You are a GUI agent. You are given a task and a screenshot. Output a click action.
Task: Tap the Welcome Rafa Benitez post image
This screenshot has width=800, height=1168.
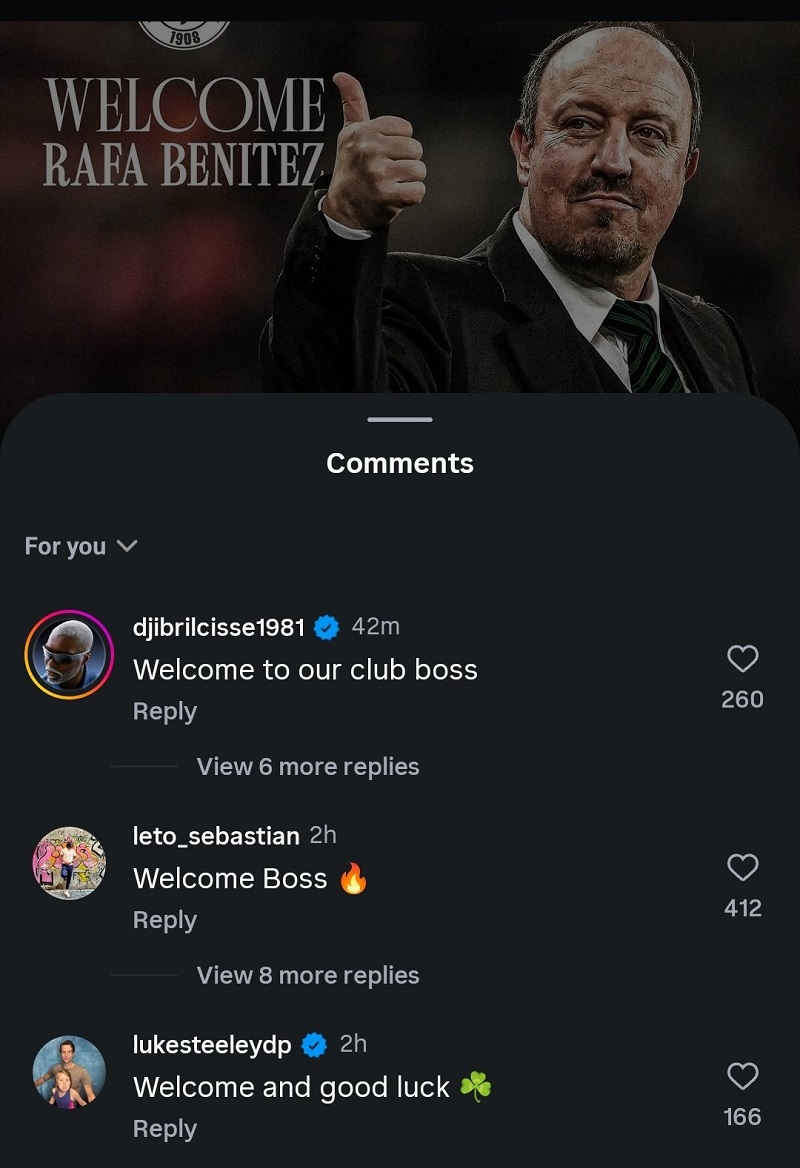tap(400, 200)
